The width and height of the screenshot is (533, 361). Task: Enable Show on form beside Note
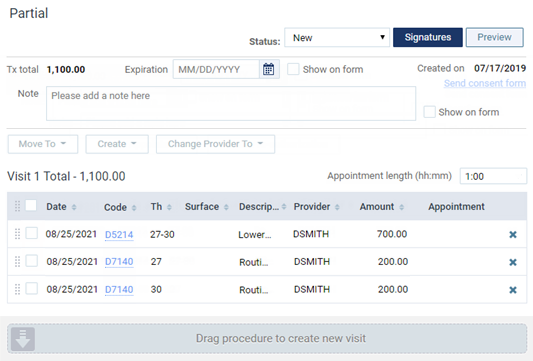pyautogui.click(x=429, y=112)
